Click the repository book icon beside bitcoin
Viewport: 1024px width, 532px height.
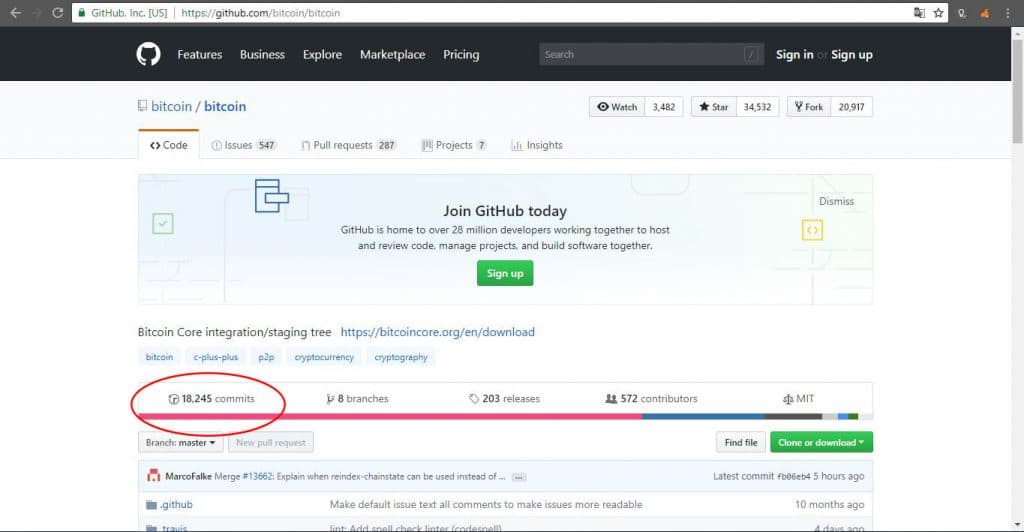click(x=142, y=106)
